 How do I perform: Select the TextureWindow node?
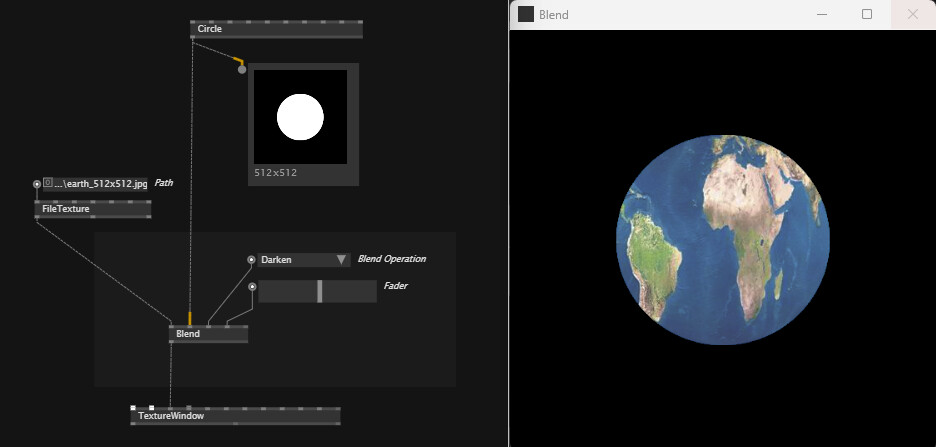235,416
